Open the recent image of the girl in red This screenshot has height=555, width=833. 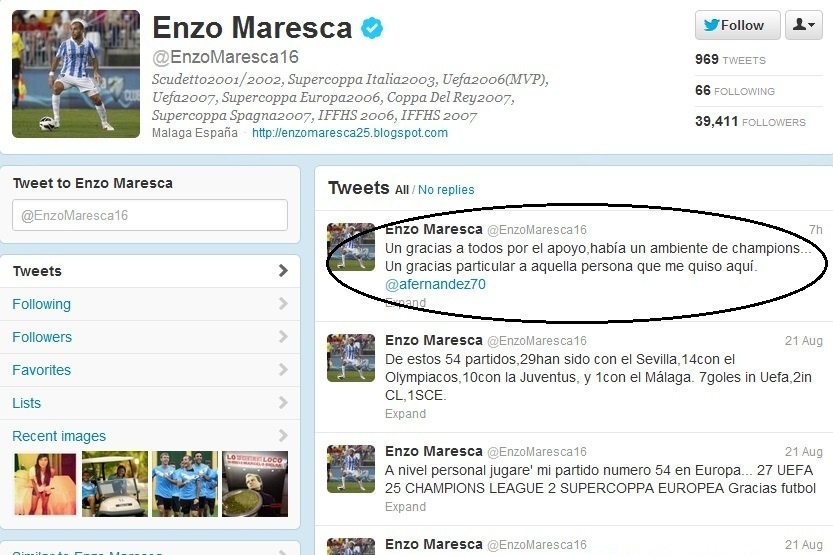[45, 484]
